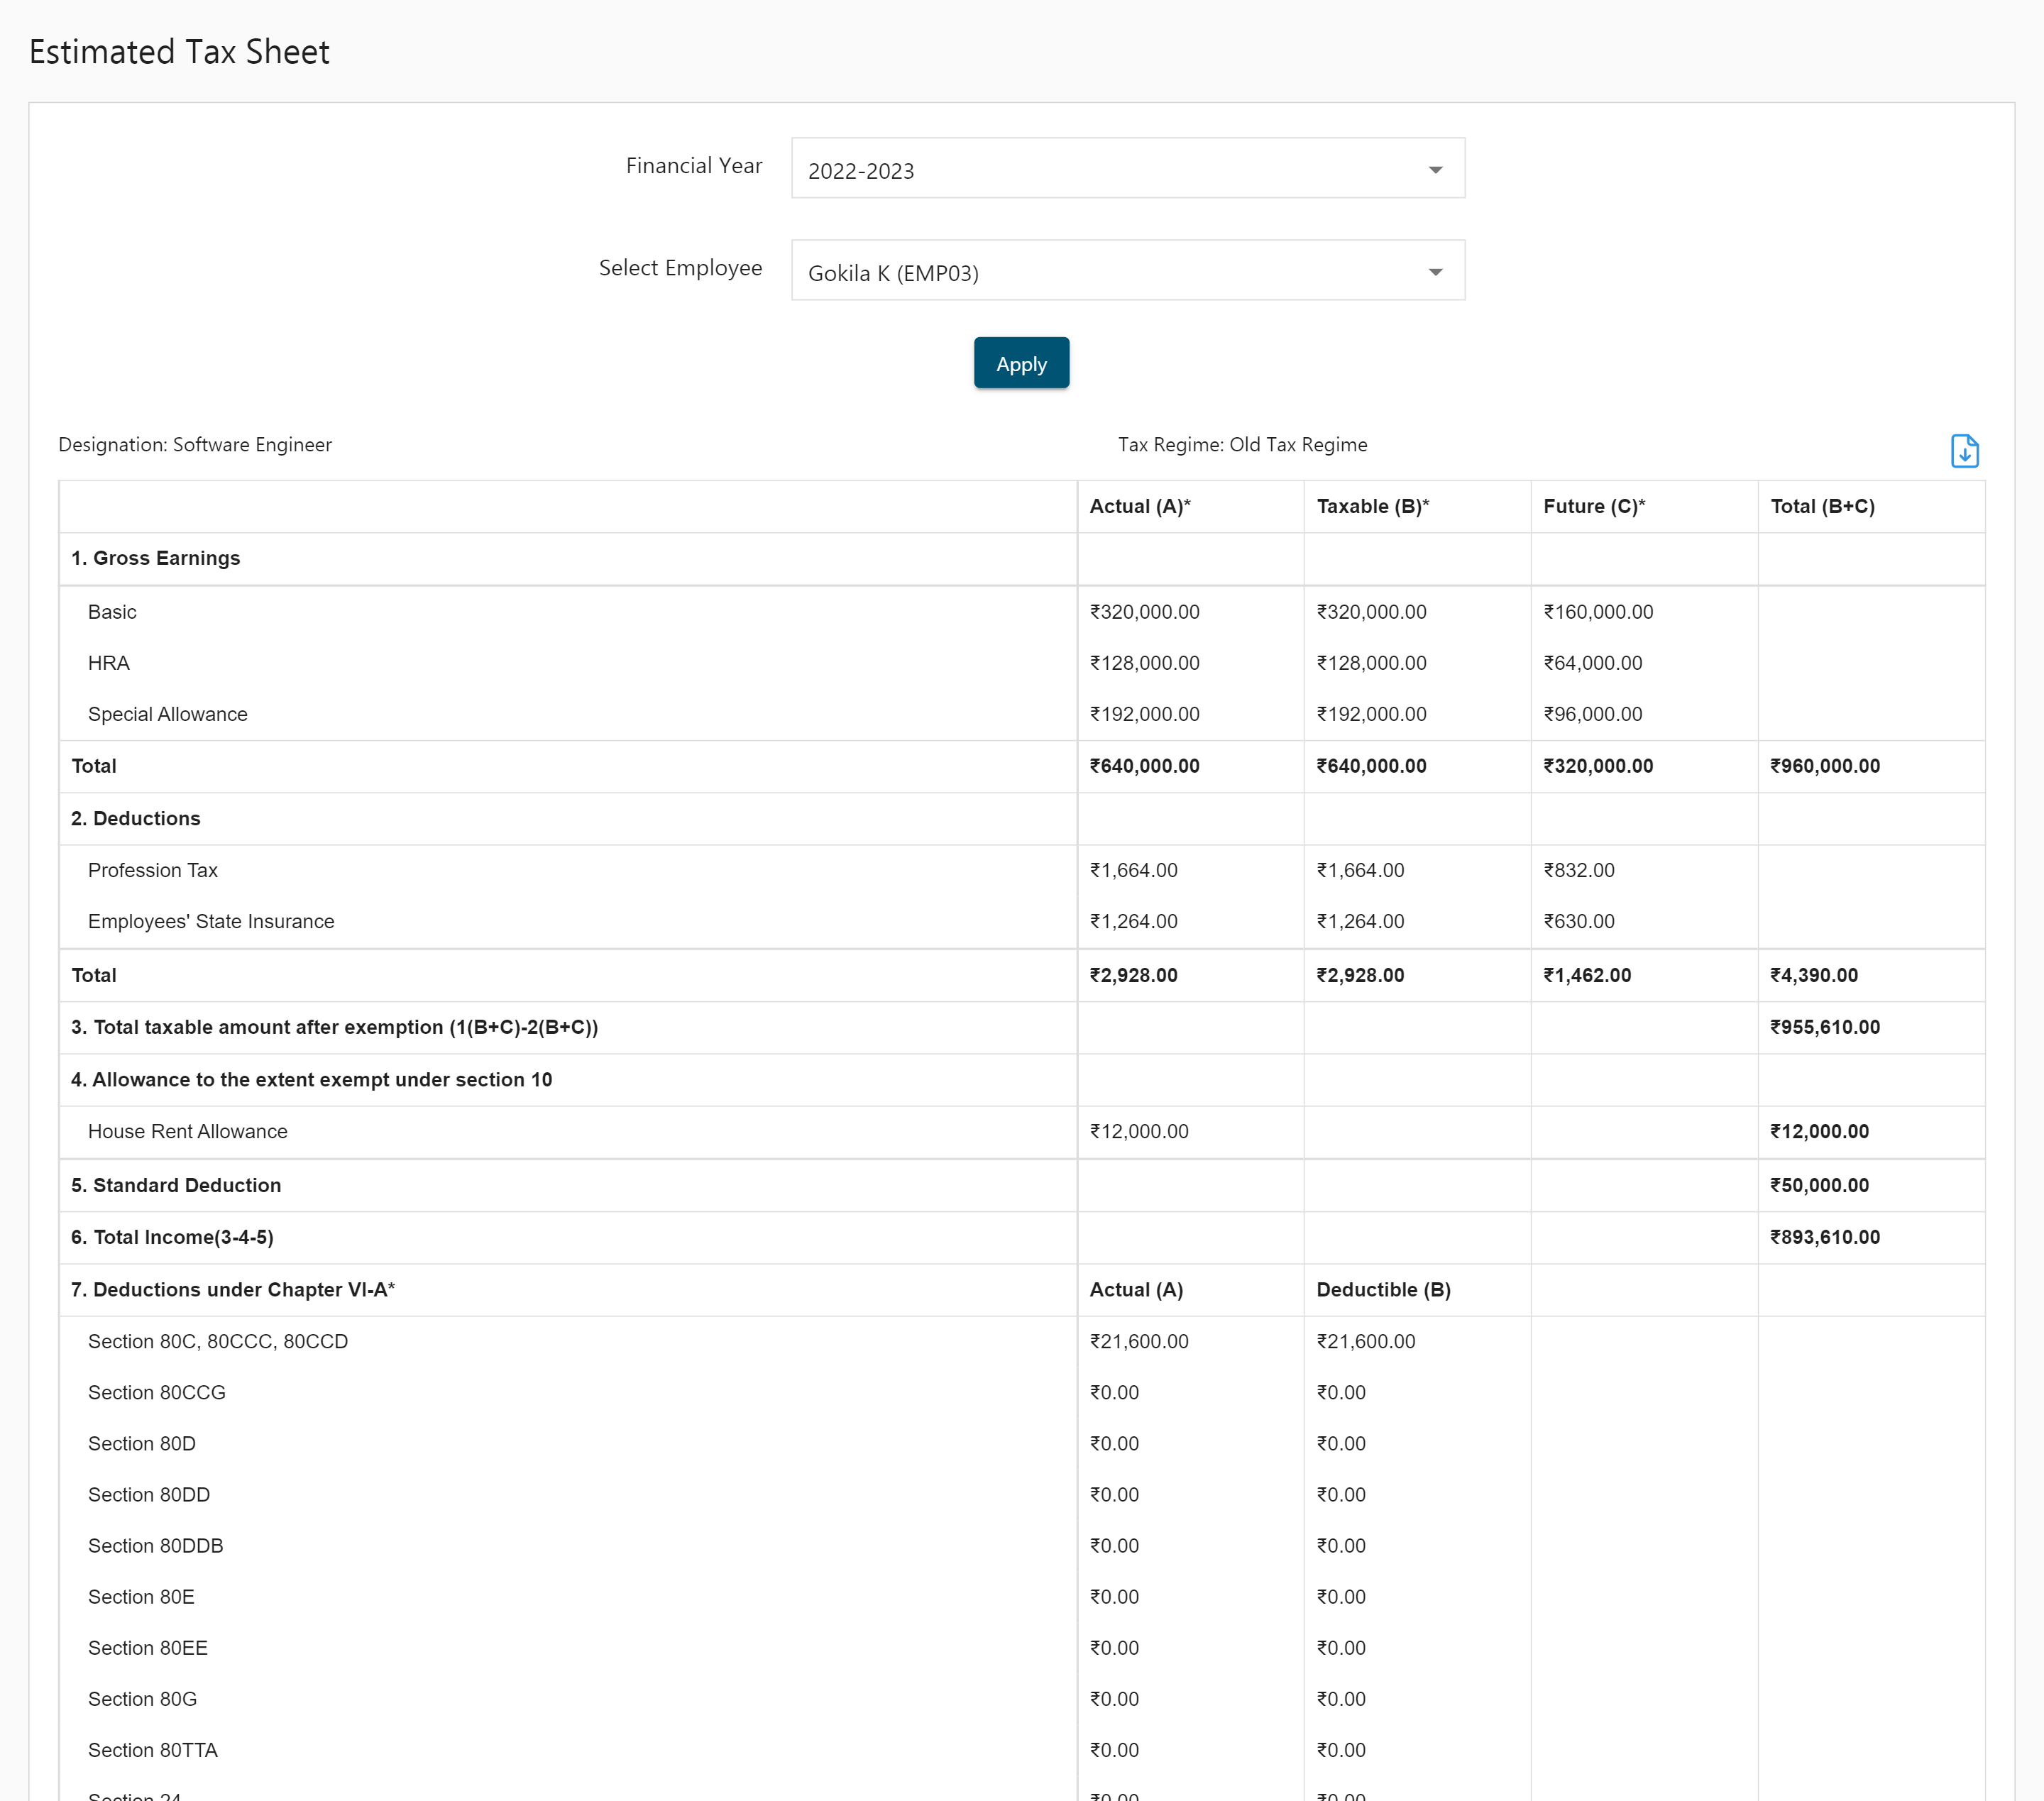Select 4. Allowance exempt under section 10 row
This screenshot has height=1801, width=2044.
coord(312,1079)
